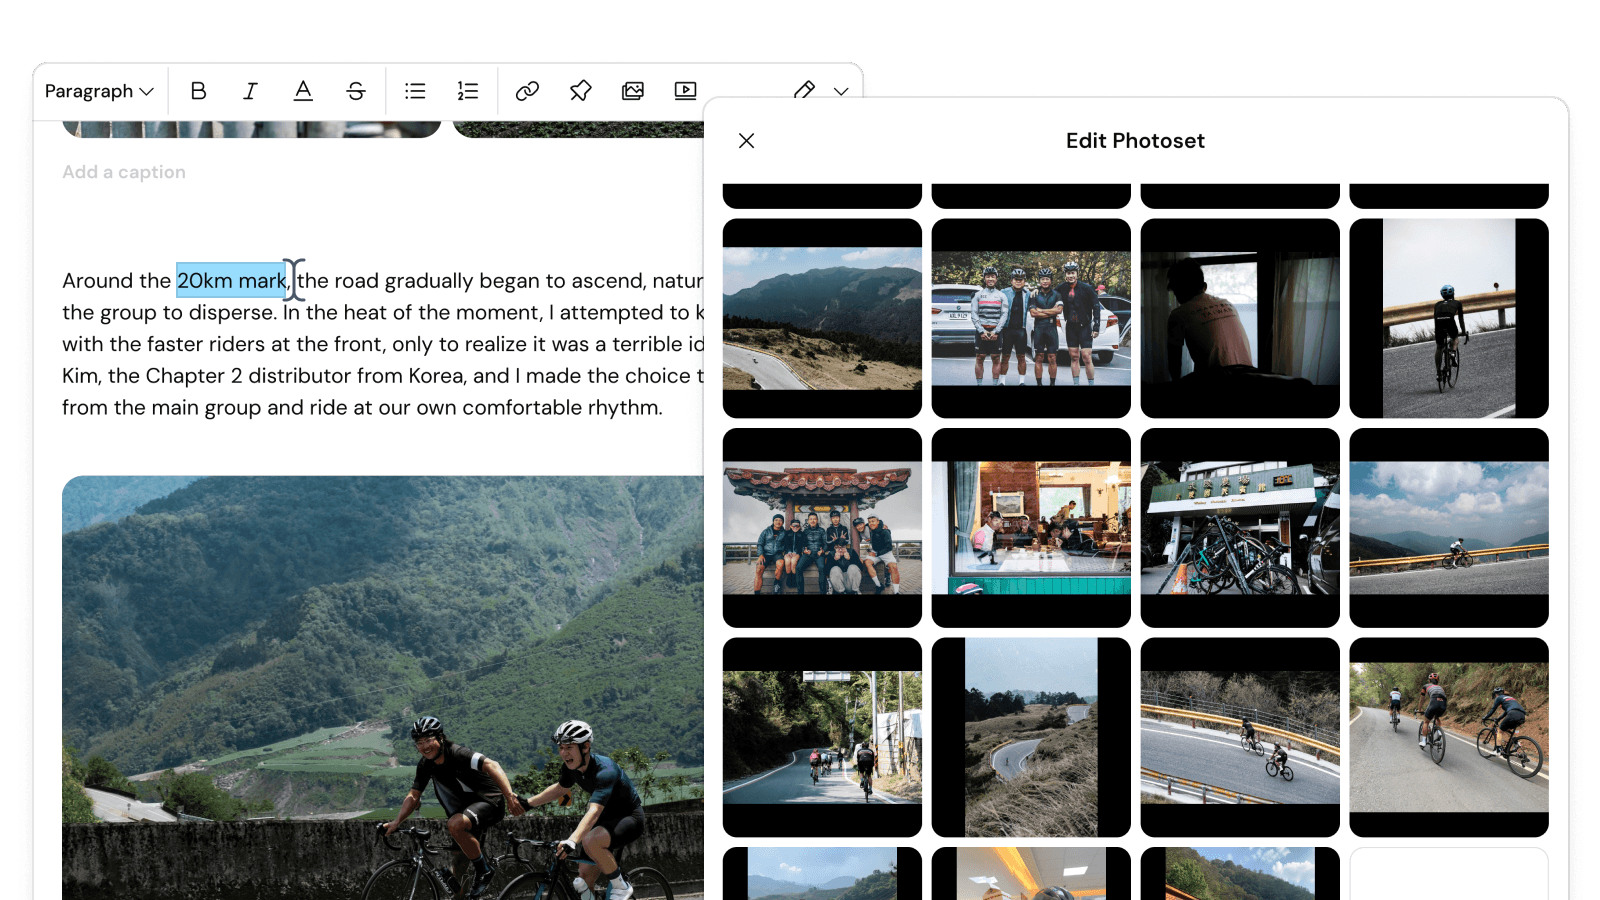Image resolution: width=1600 pixels, height=900 pixels.
Task: Open the Paragraph style dropdown
Action: coord(99,91)
